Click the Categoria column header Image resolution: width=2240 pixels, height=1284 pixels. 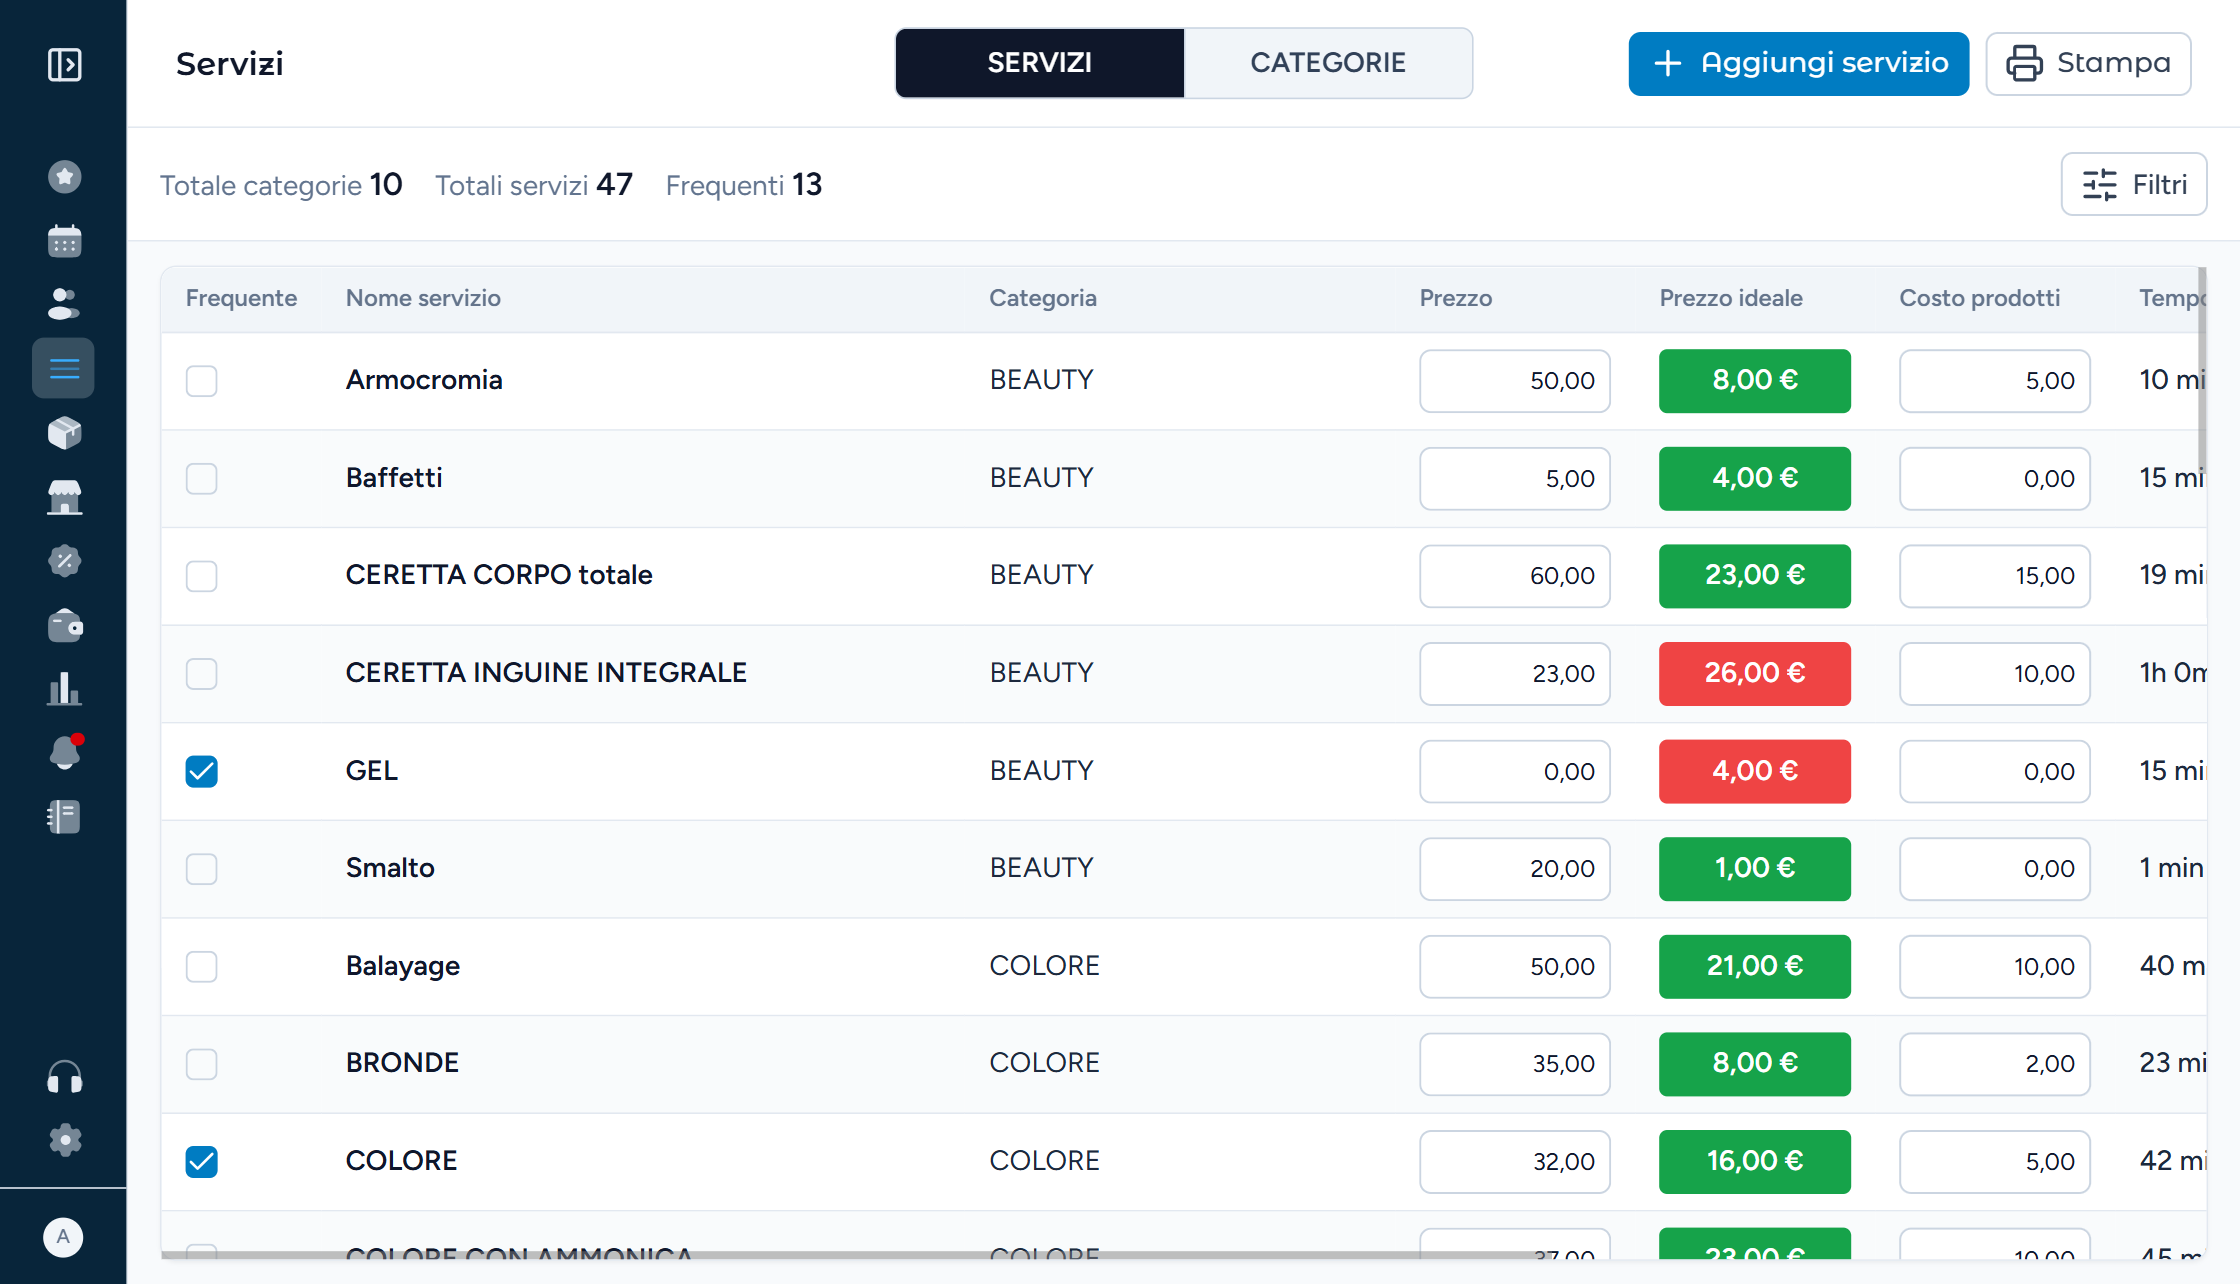(1043, 298)
